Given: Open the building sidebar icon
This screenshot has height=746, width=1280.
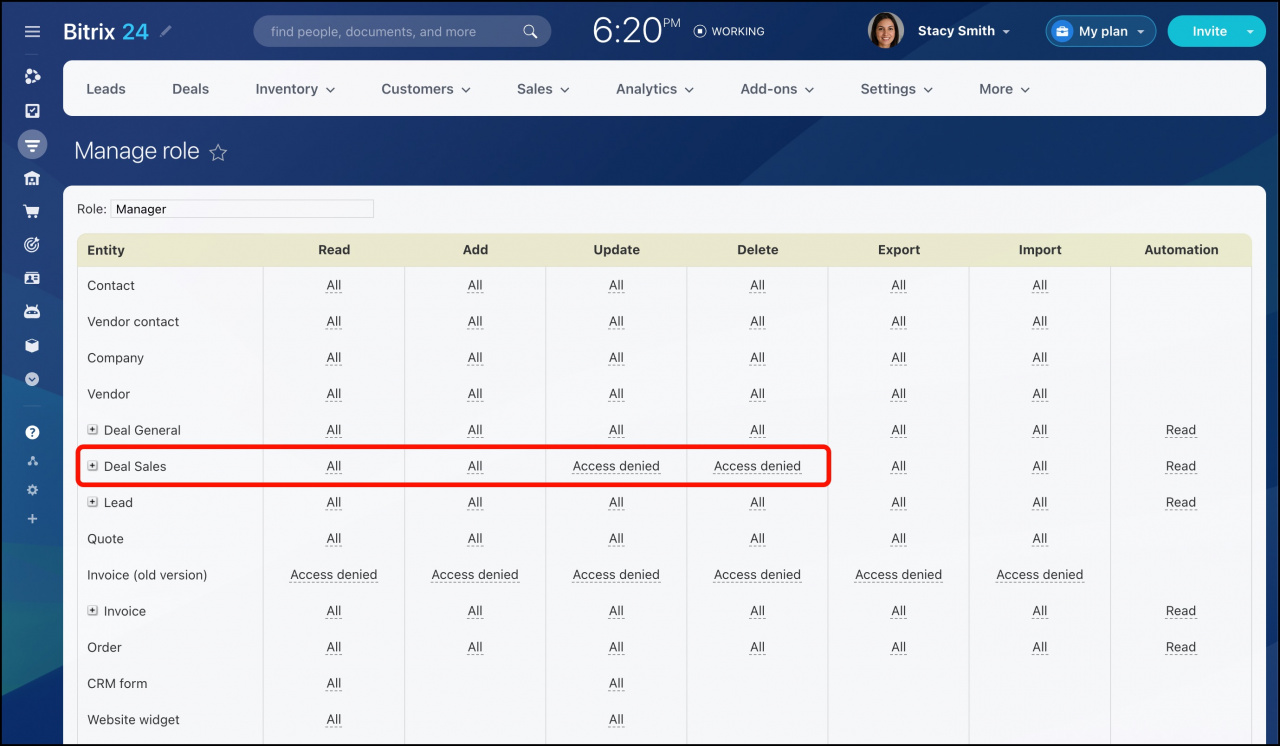Looking at the screenshot, I should pyautogui.click(x=32, y=178).
